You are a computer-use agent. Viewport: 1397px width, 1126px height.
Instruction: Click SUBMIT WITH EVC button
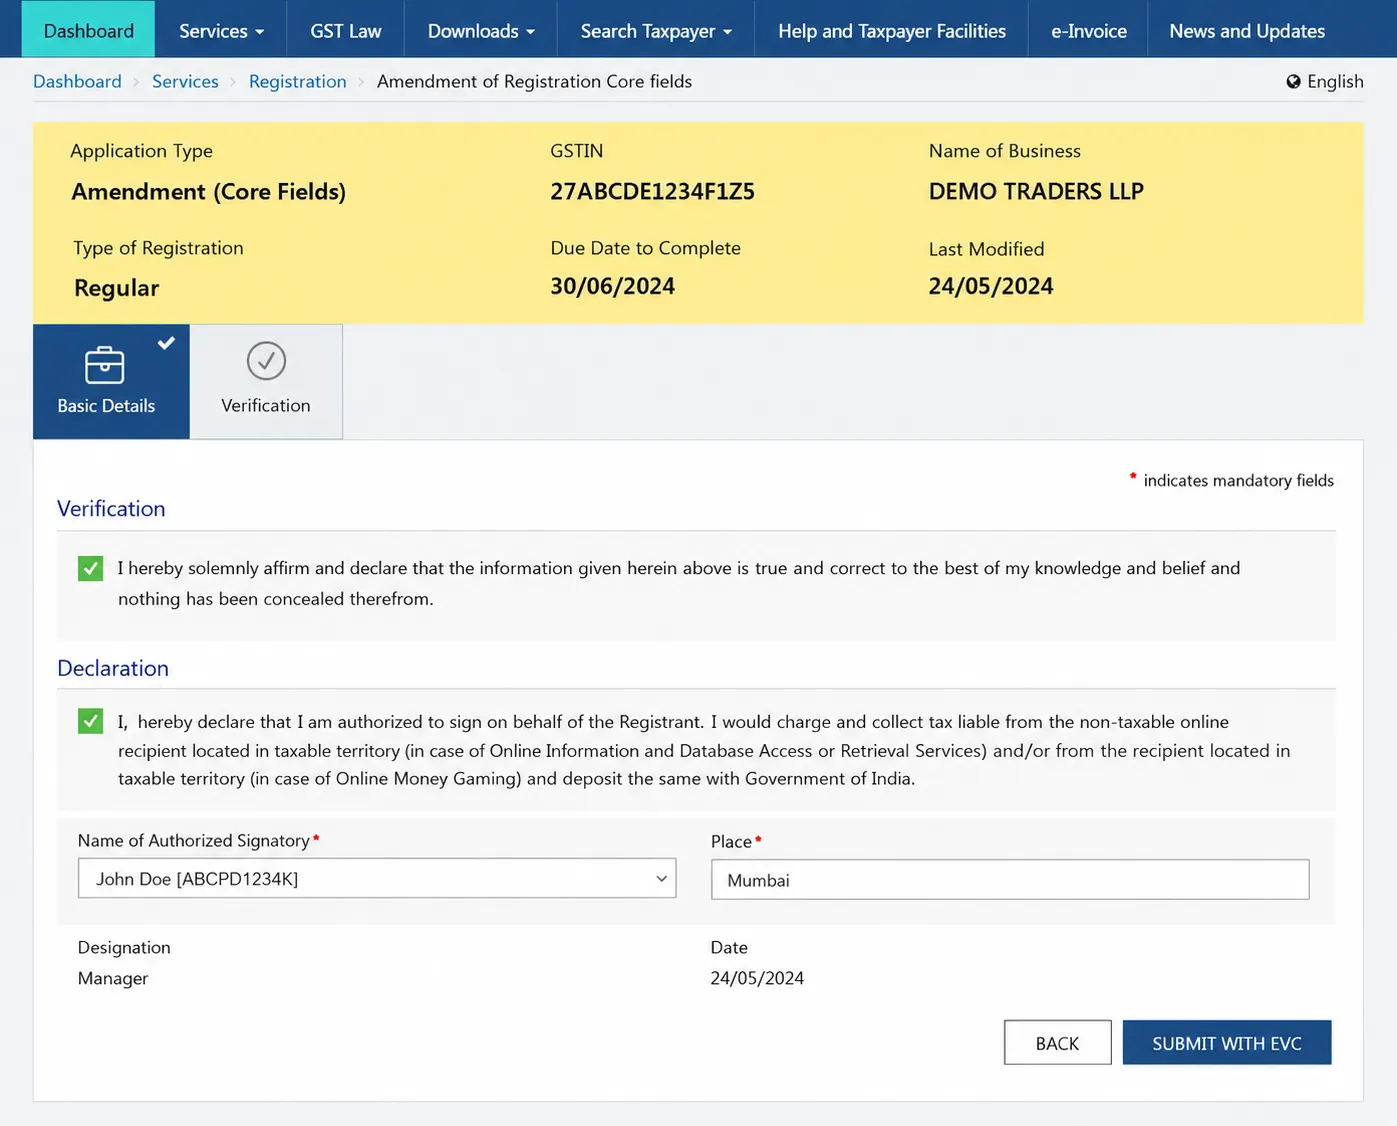1227,1043
